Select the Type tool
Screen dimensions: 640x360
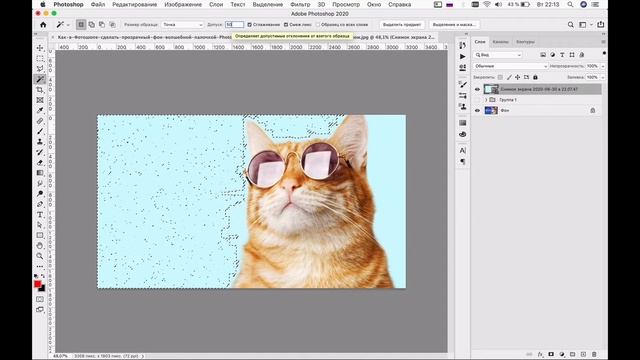(40, 215)
